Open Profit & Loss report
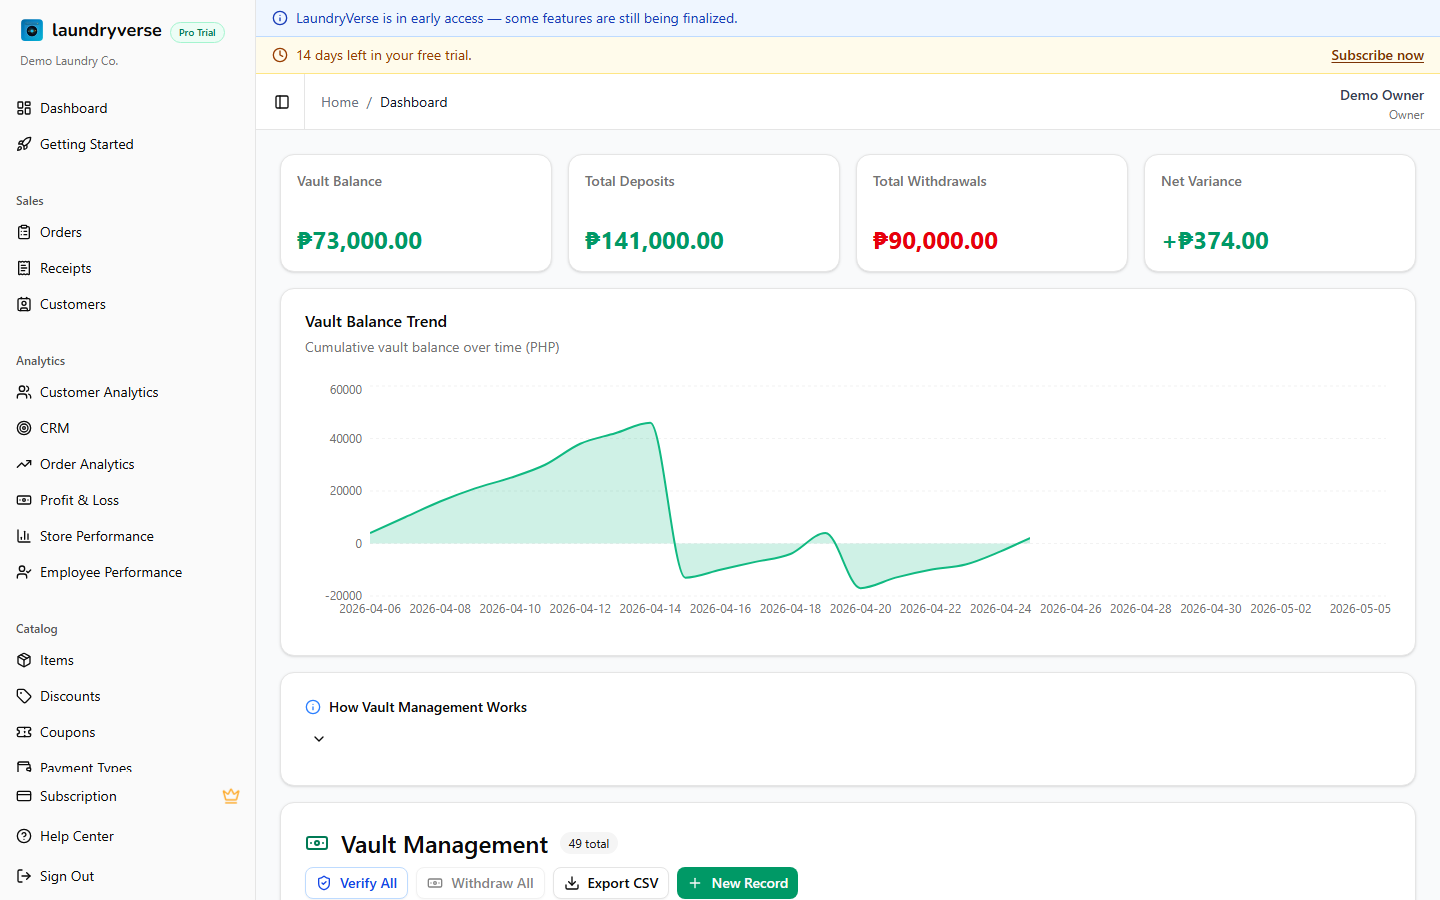The image size is (1440, 900). (x=128, y=500)
